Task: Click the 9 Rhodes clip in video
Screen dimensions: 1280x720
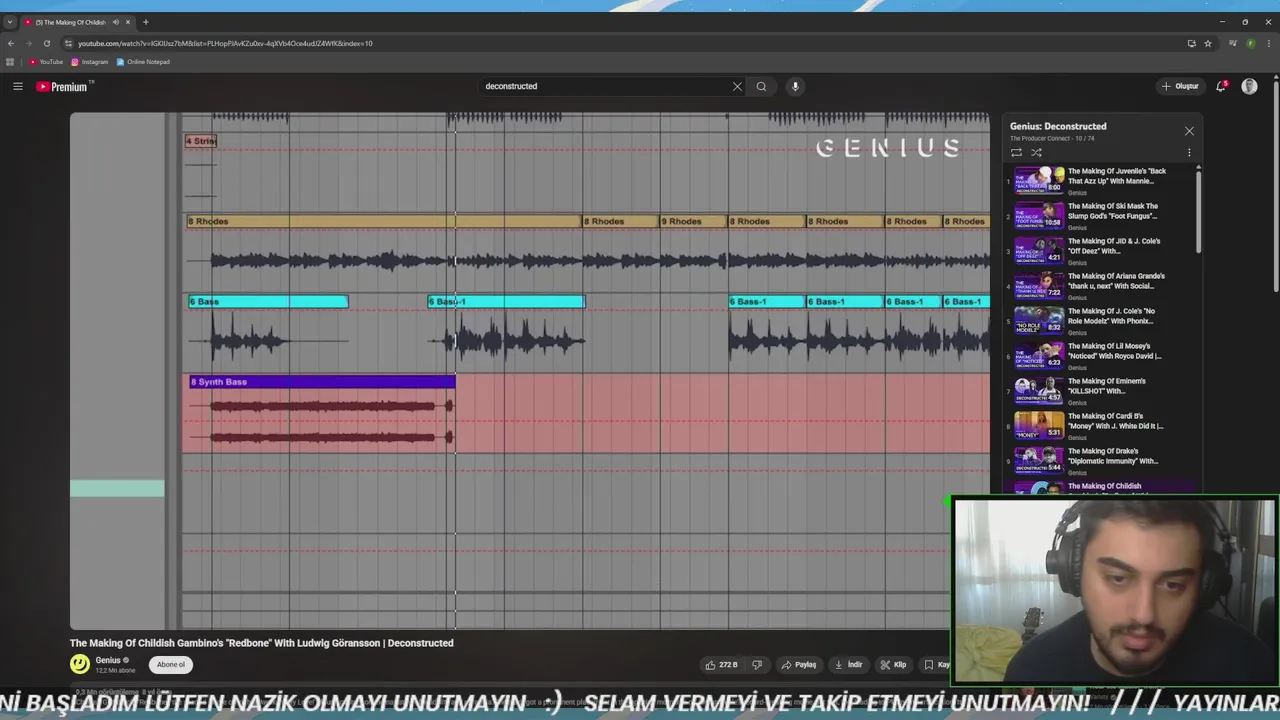Action: pyautogui.click(x=693, y=222)
